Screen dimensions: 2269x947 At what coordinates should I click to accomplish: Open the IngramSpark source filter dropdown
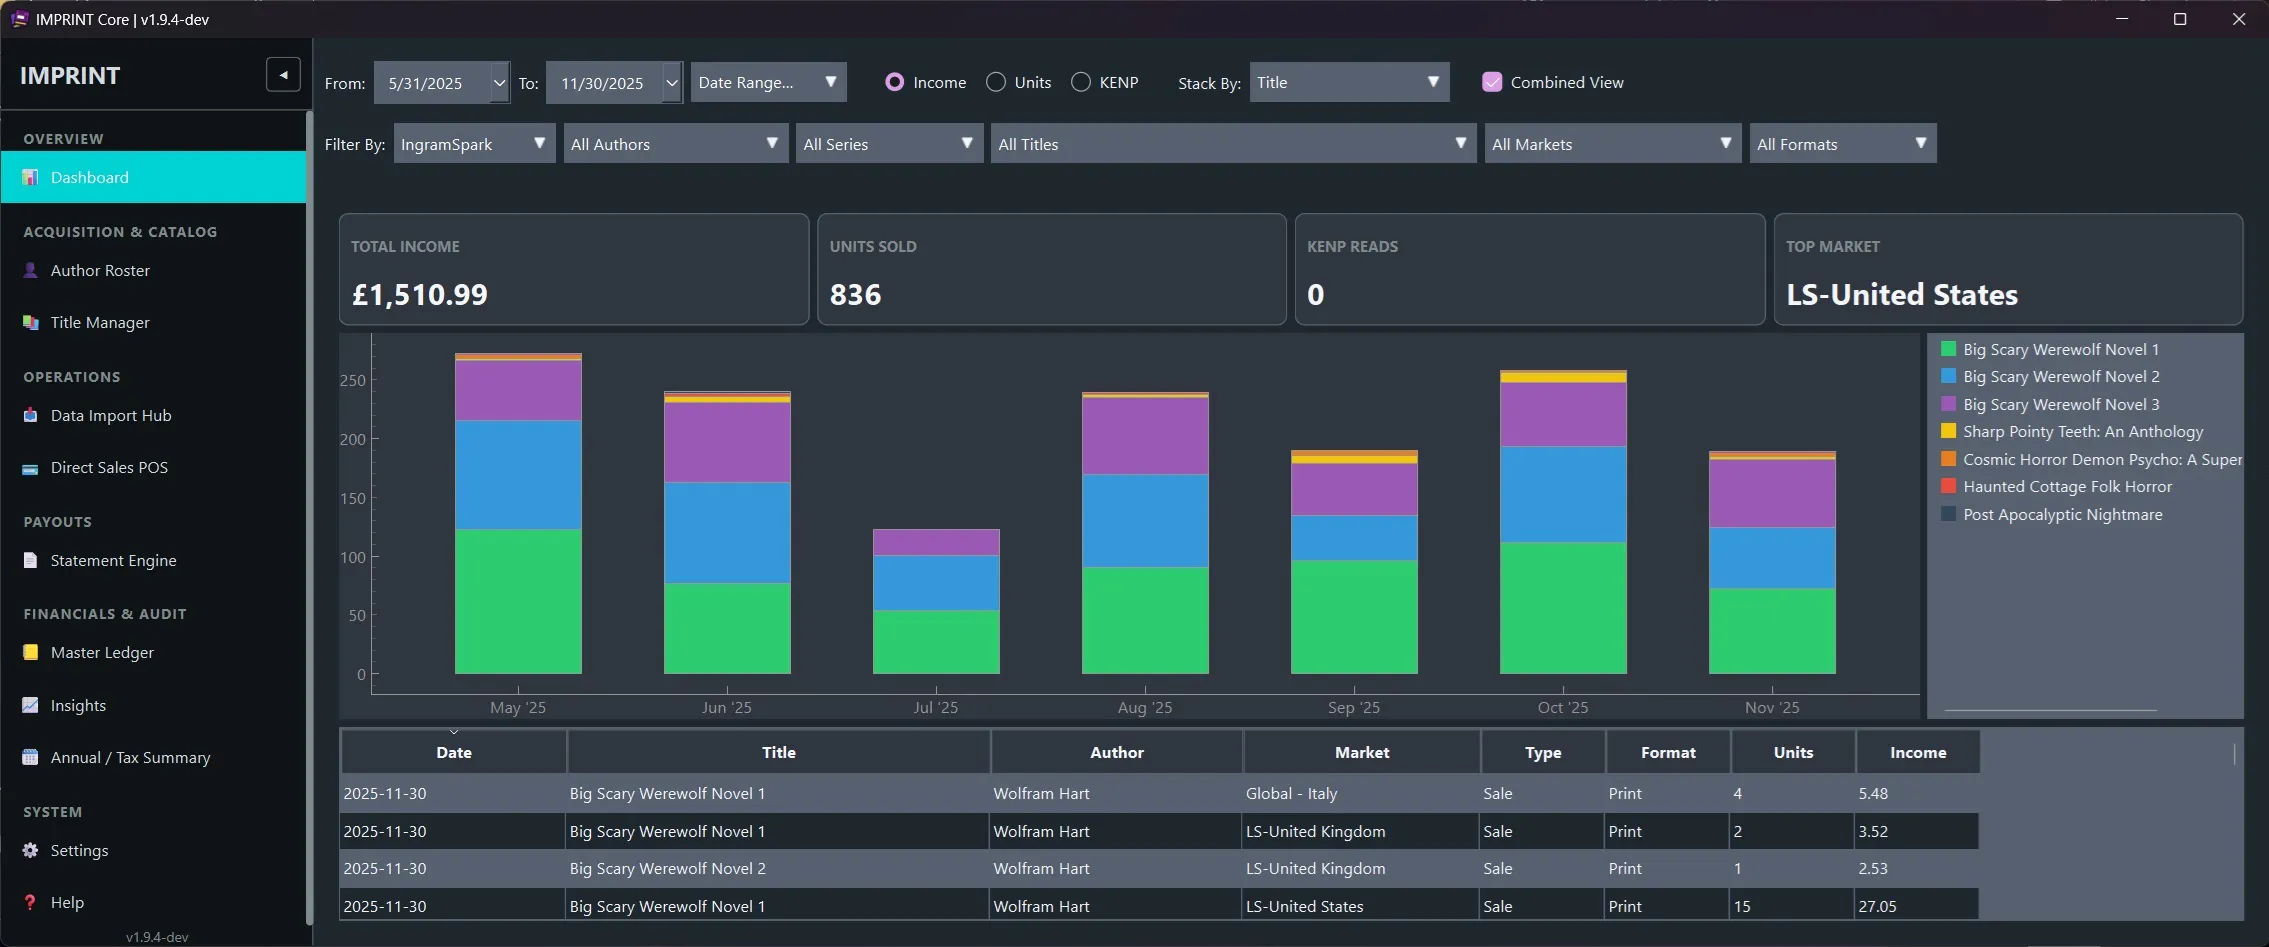474,143
